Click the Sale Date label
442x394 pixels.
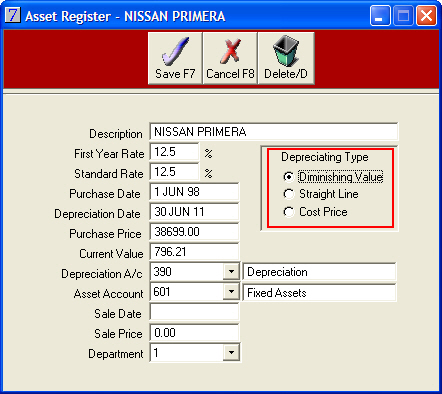click(x=118, y=314)
